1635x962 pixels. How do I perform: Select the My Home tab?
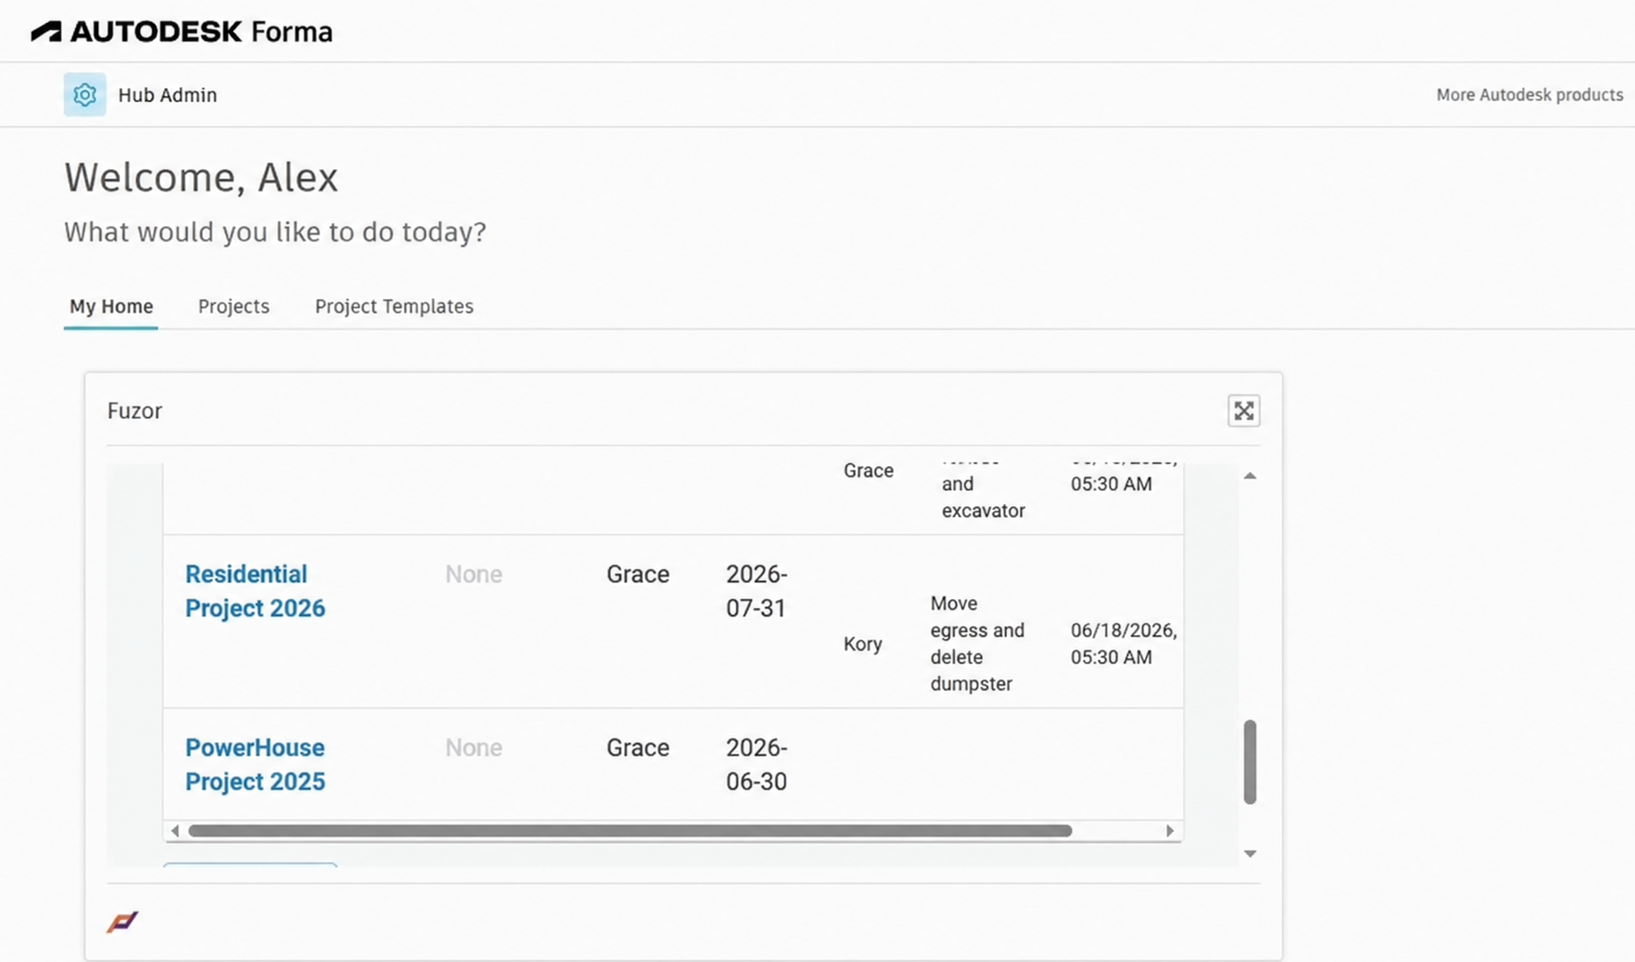[111, 306]
